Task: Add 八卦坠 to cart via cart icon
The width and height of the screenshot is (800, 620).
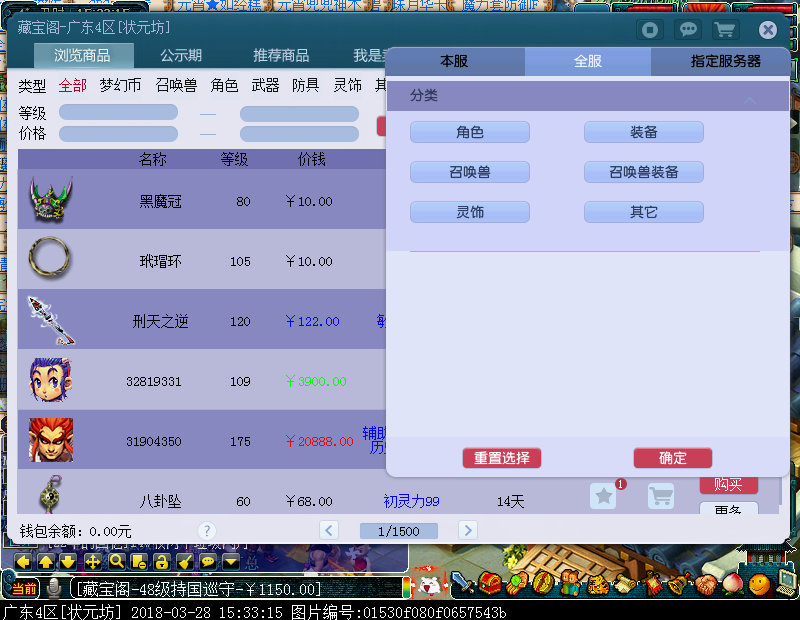Action: point(661,495)
